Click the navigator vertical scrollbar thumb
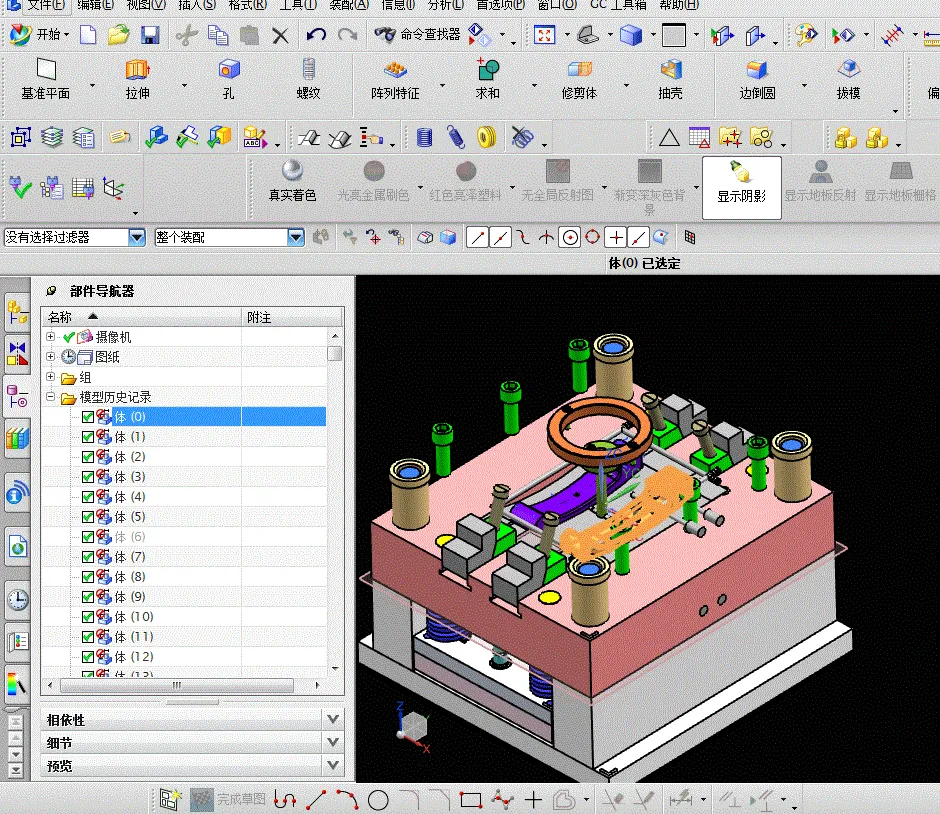 point(335,354)
